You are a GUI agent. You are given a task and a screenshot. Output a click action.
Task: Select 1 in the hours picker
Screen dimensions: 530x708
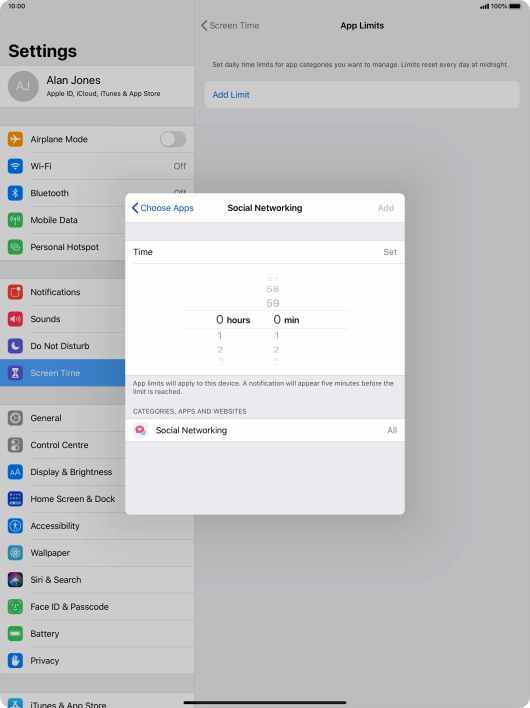220,335
